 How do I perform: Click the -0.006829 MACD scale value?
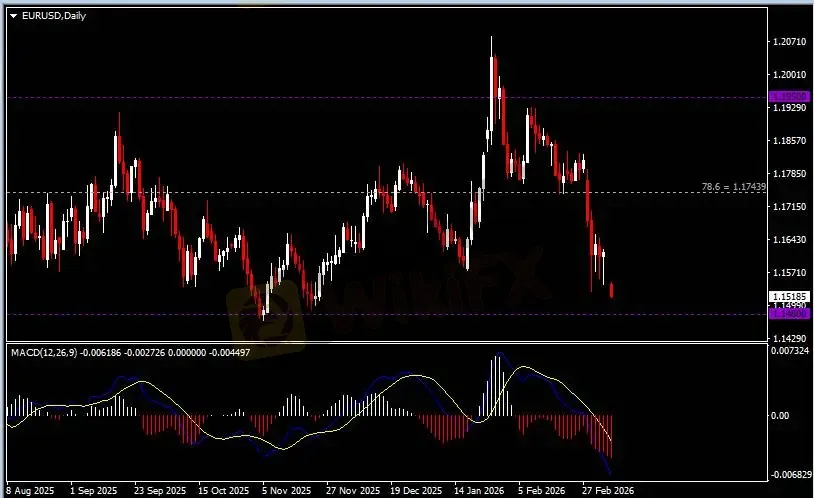pos(789,474)
